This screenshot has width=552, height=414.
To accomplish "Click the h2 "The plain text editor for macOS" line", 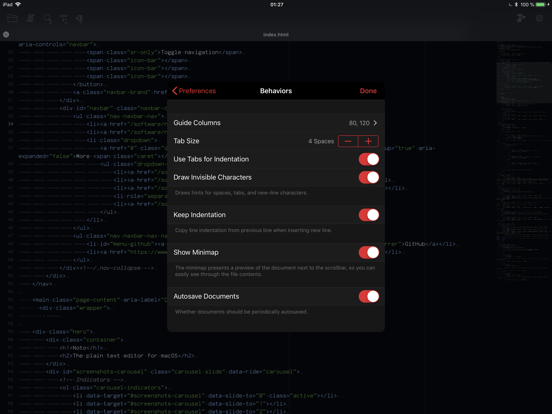I will (x=127, y=356).
